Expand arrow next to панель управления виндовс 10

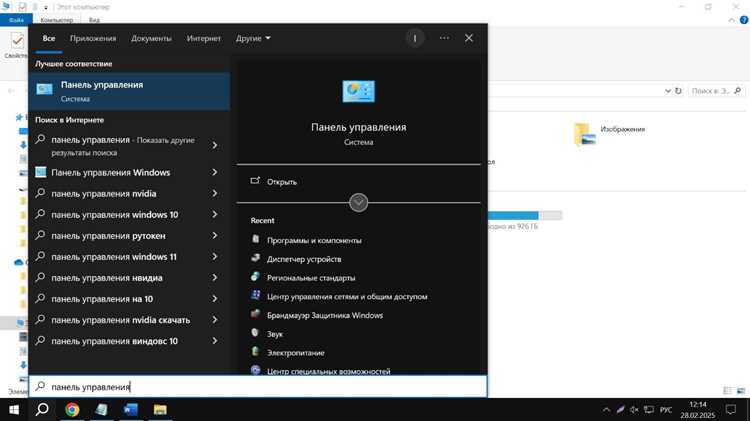pyautogui.click(x=215, y=341)
